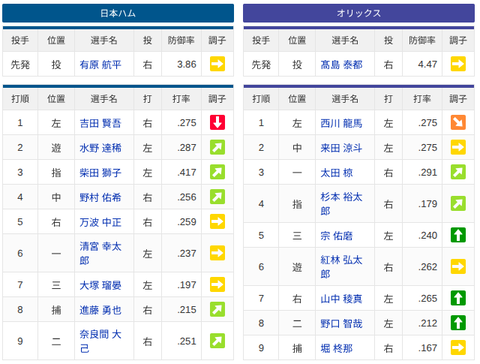
Task: Click the .259 batting average
Action: click(187, 222)
